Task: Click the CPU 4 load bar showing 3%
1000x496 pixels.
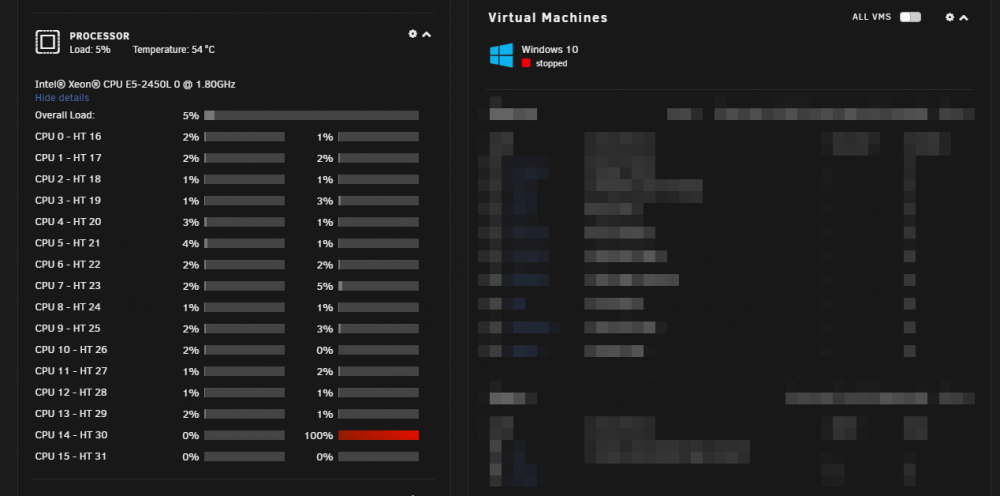Action: pos(244,222)
